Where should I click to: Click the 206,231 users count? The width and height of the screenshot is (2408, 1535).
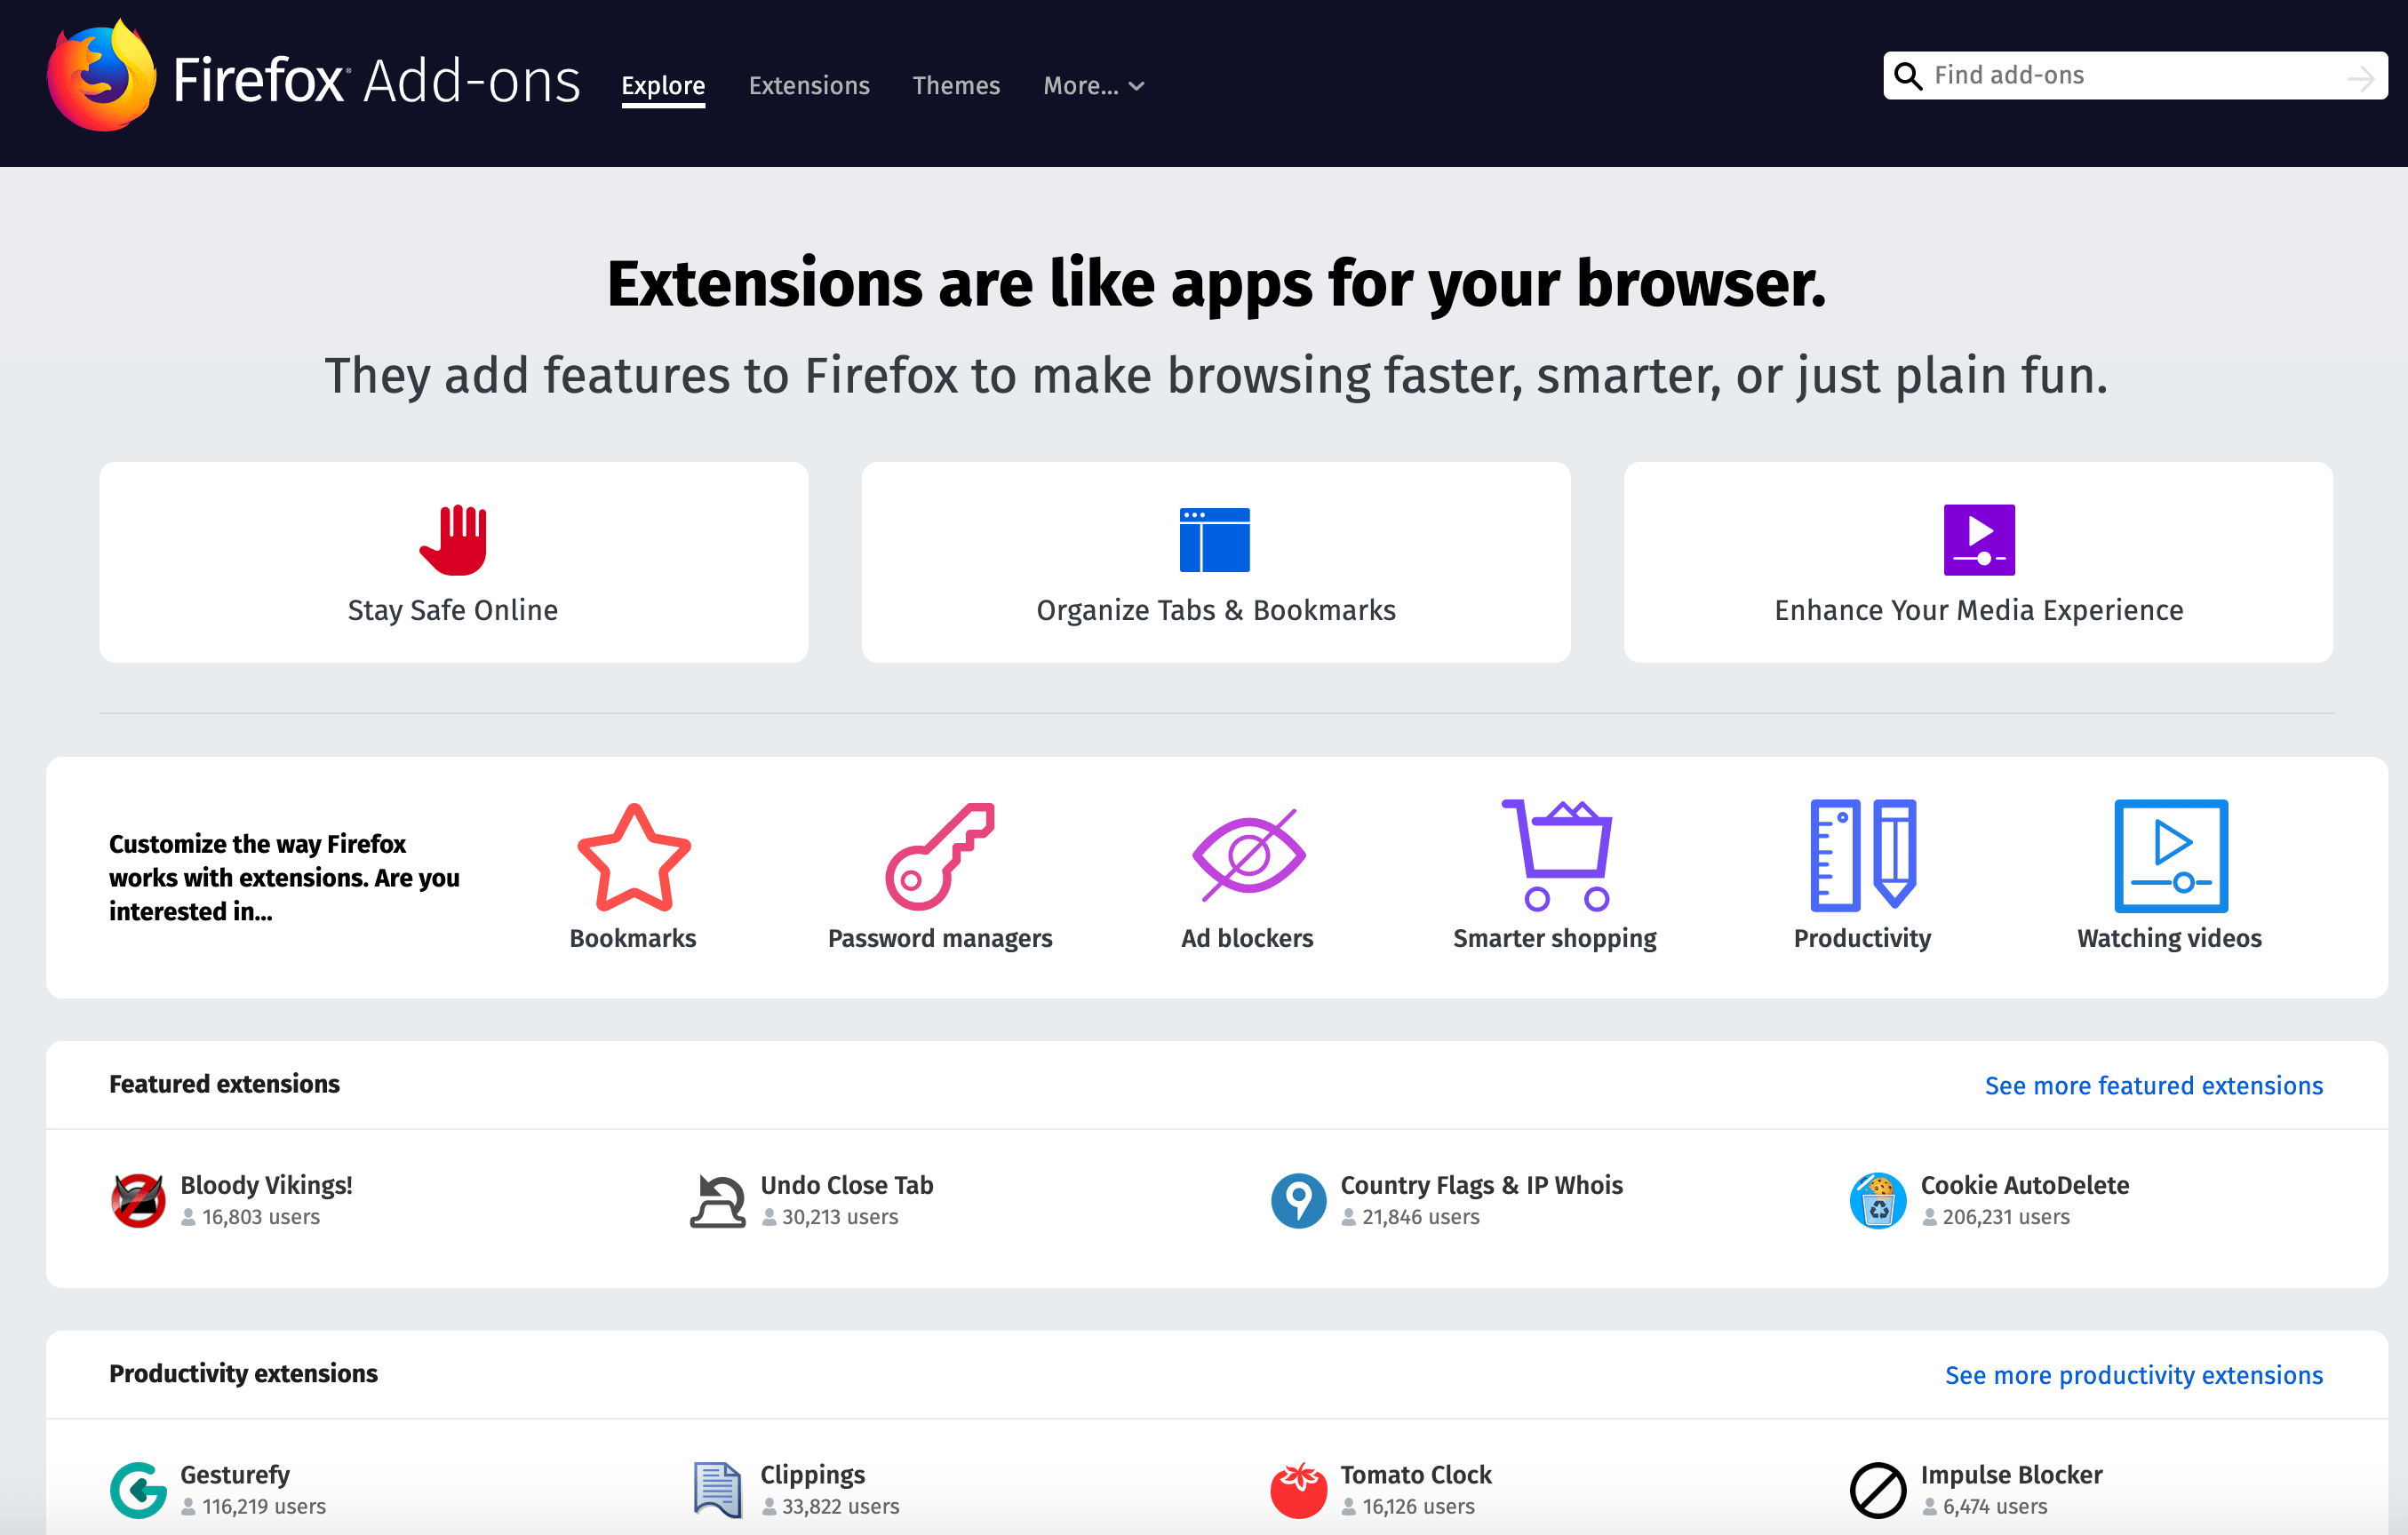coord(2005,1217)
